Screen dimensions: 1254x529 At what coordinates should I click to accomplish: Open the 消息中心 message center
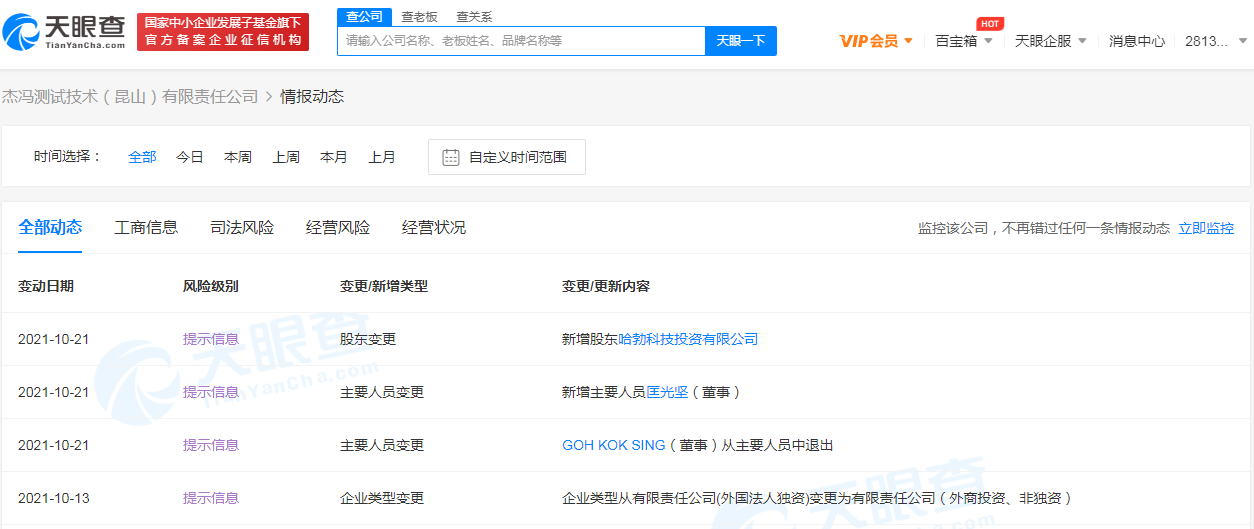(x=1137, y=41)
